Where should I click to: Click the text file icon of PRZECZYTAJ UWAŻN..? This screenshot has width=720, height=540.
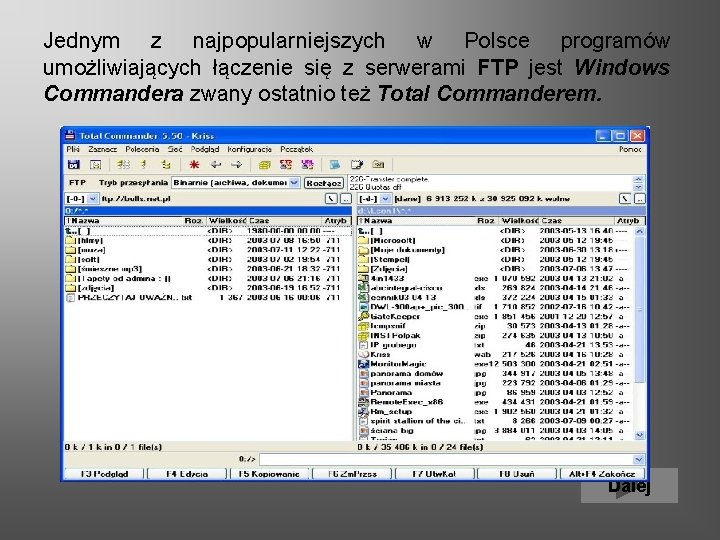point(70,298)
